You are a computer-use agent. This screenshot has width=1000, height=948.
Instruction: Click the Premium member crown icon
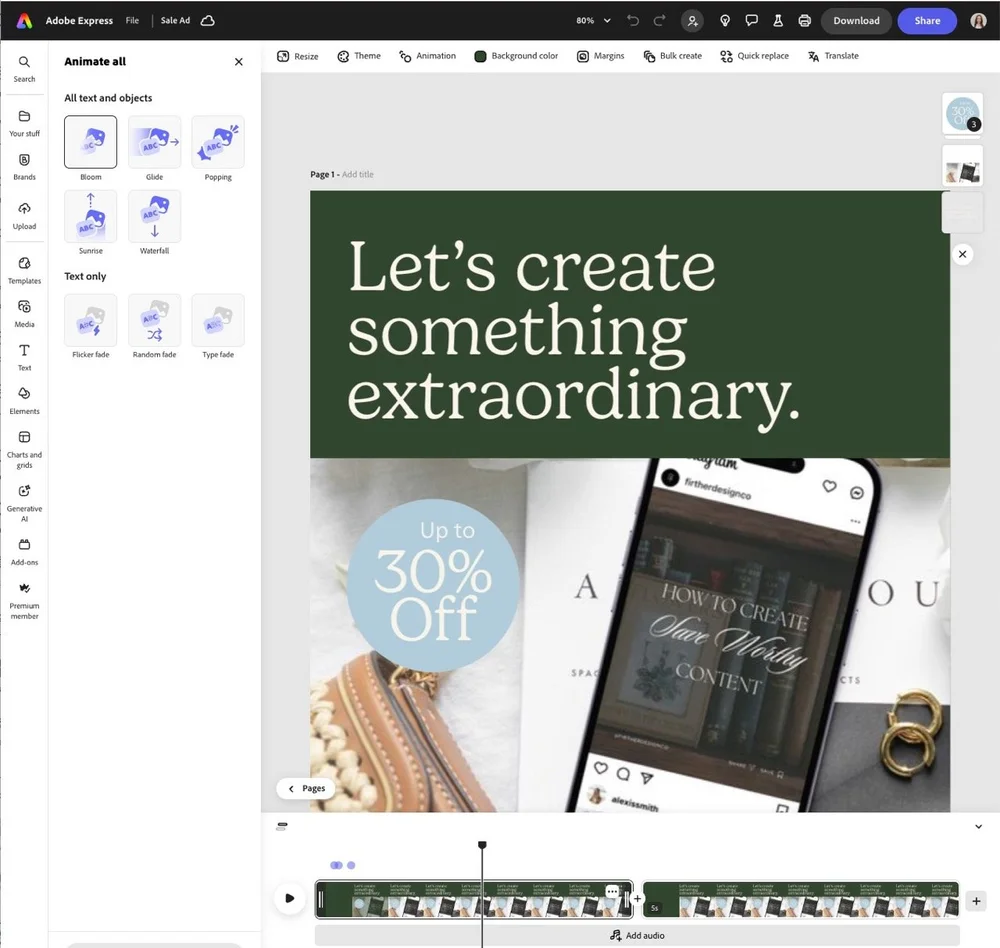pyautogui.click(x=24, y=588)
